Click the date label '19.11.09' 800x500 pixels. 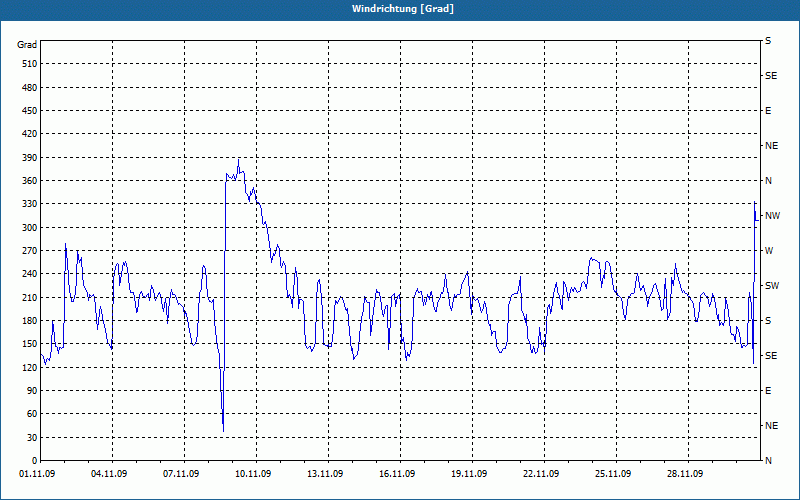coord(469,474)
